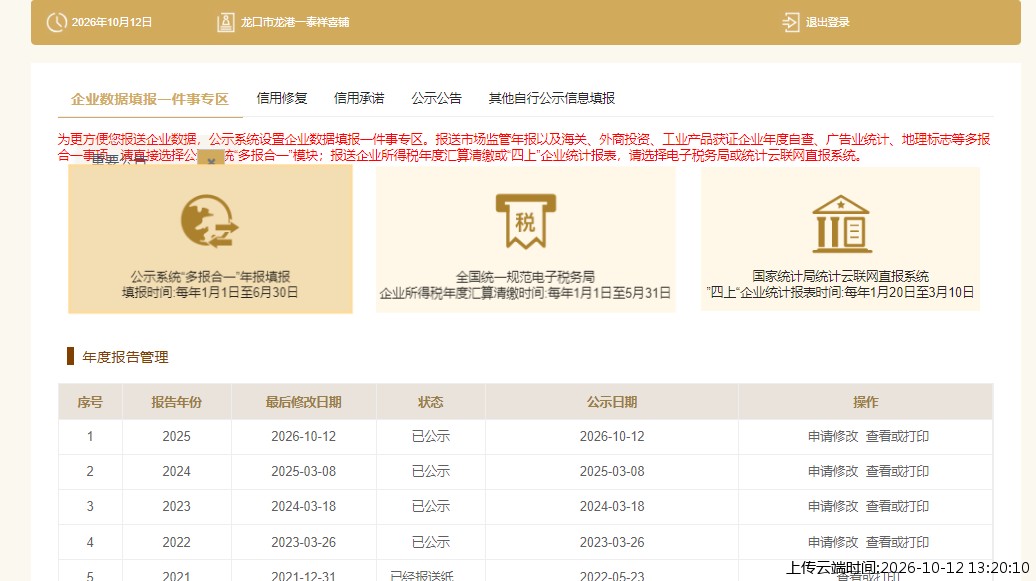Click the report year cell 2025

click(x=176, y=436)
